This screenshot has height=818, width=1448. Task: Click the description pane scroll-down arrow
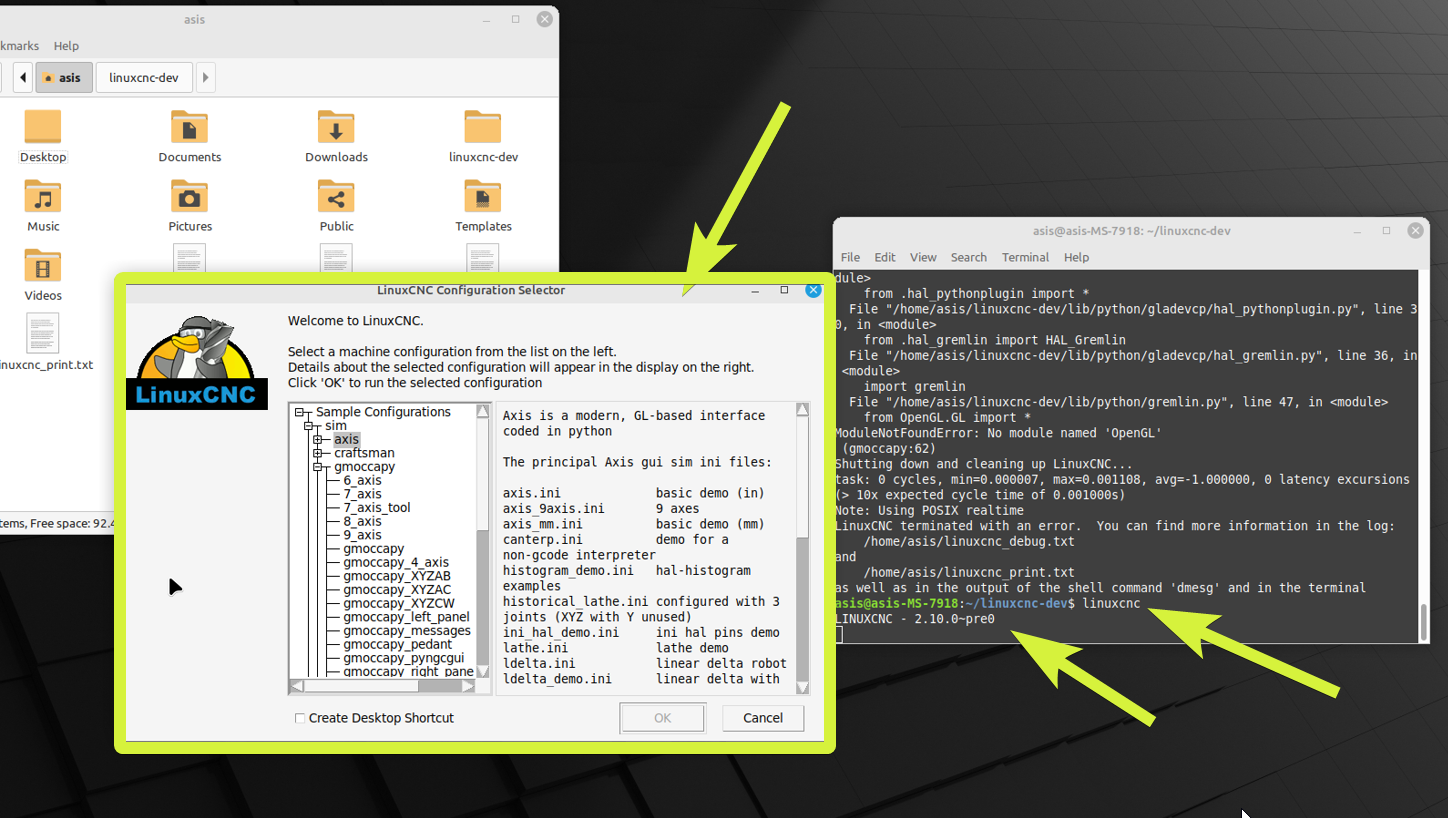click(x=802, y=686)
